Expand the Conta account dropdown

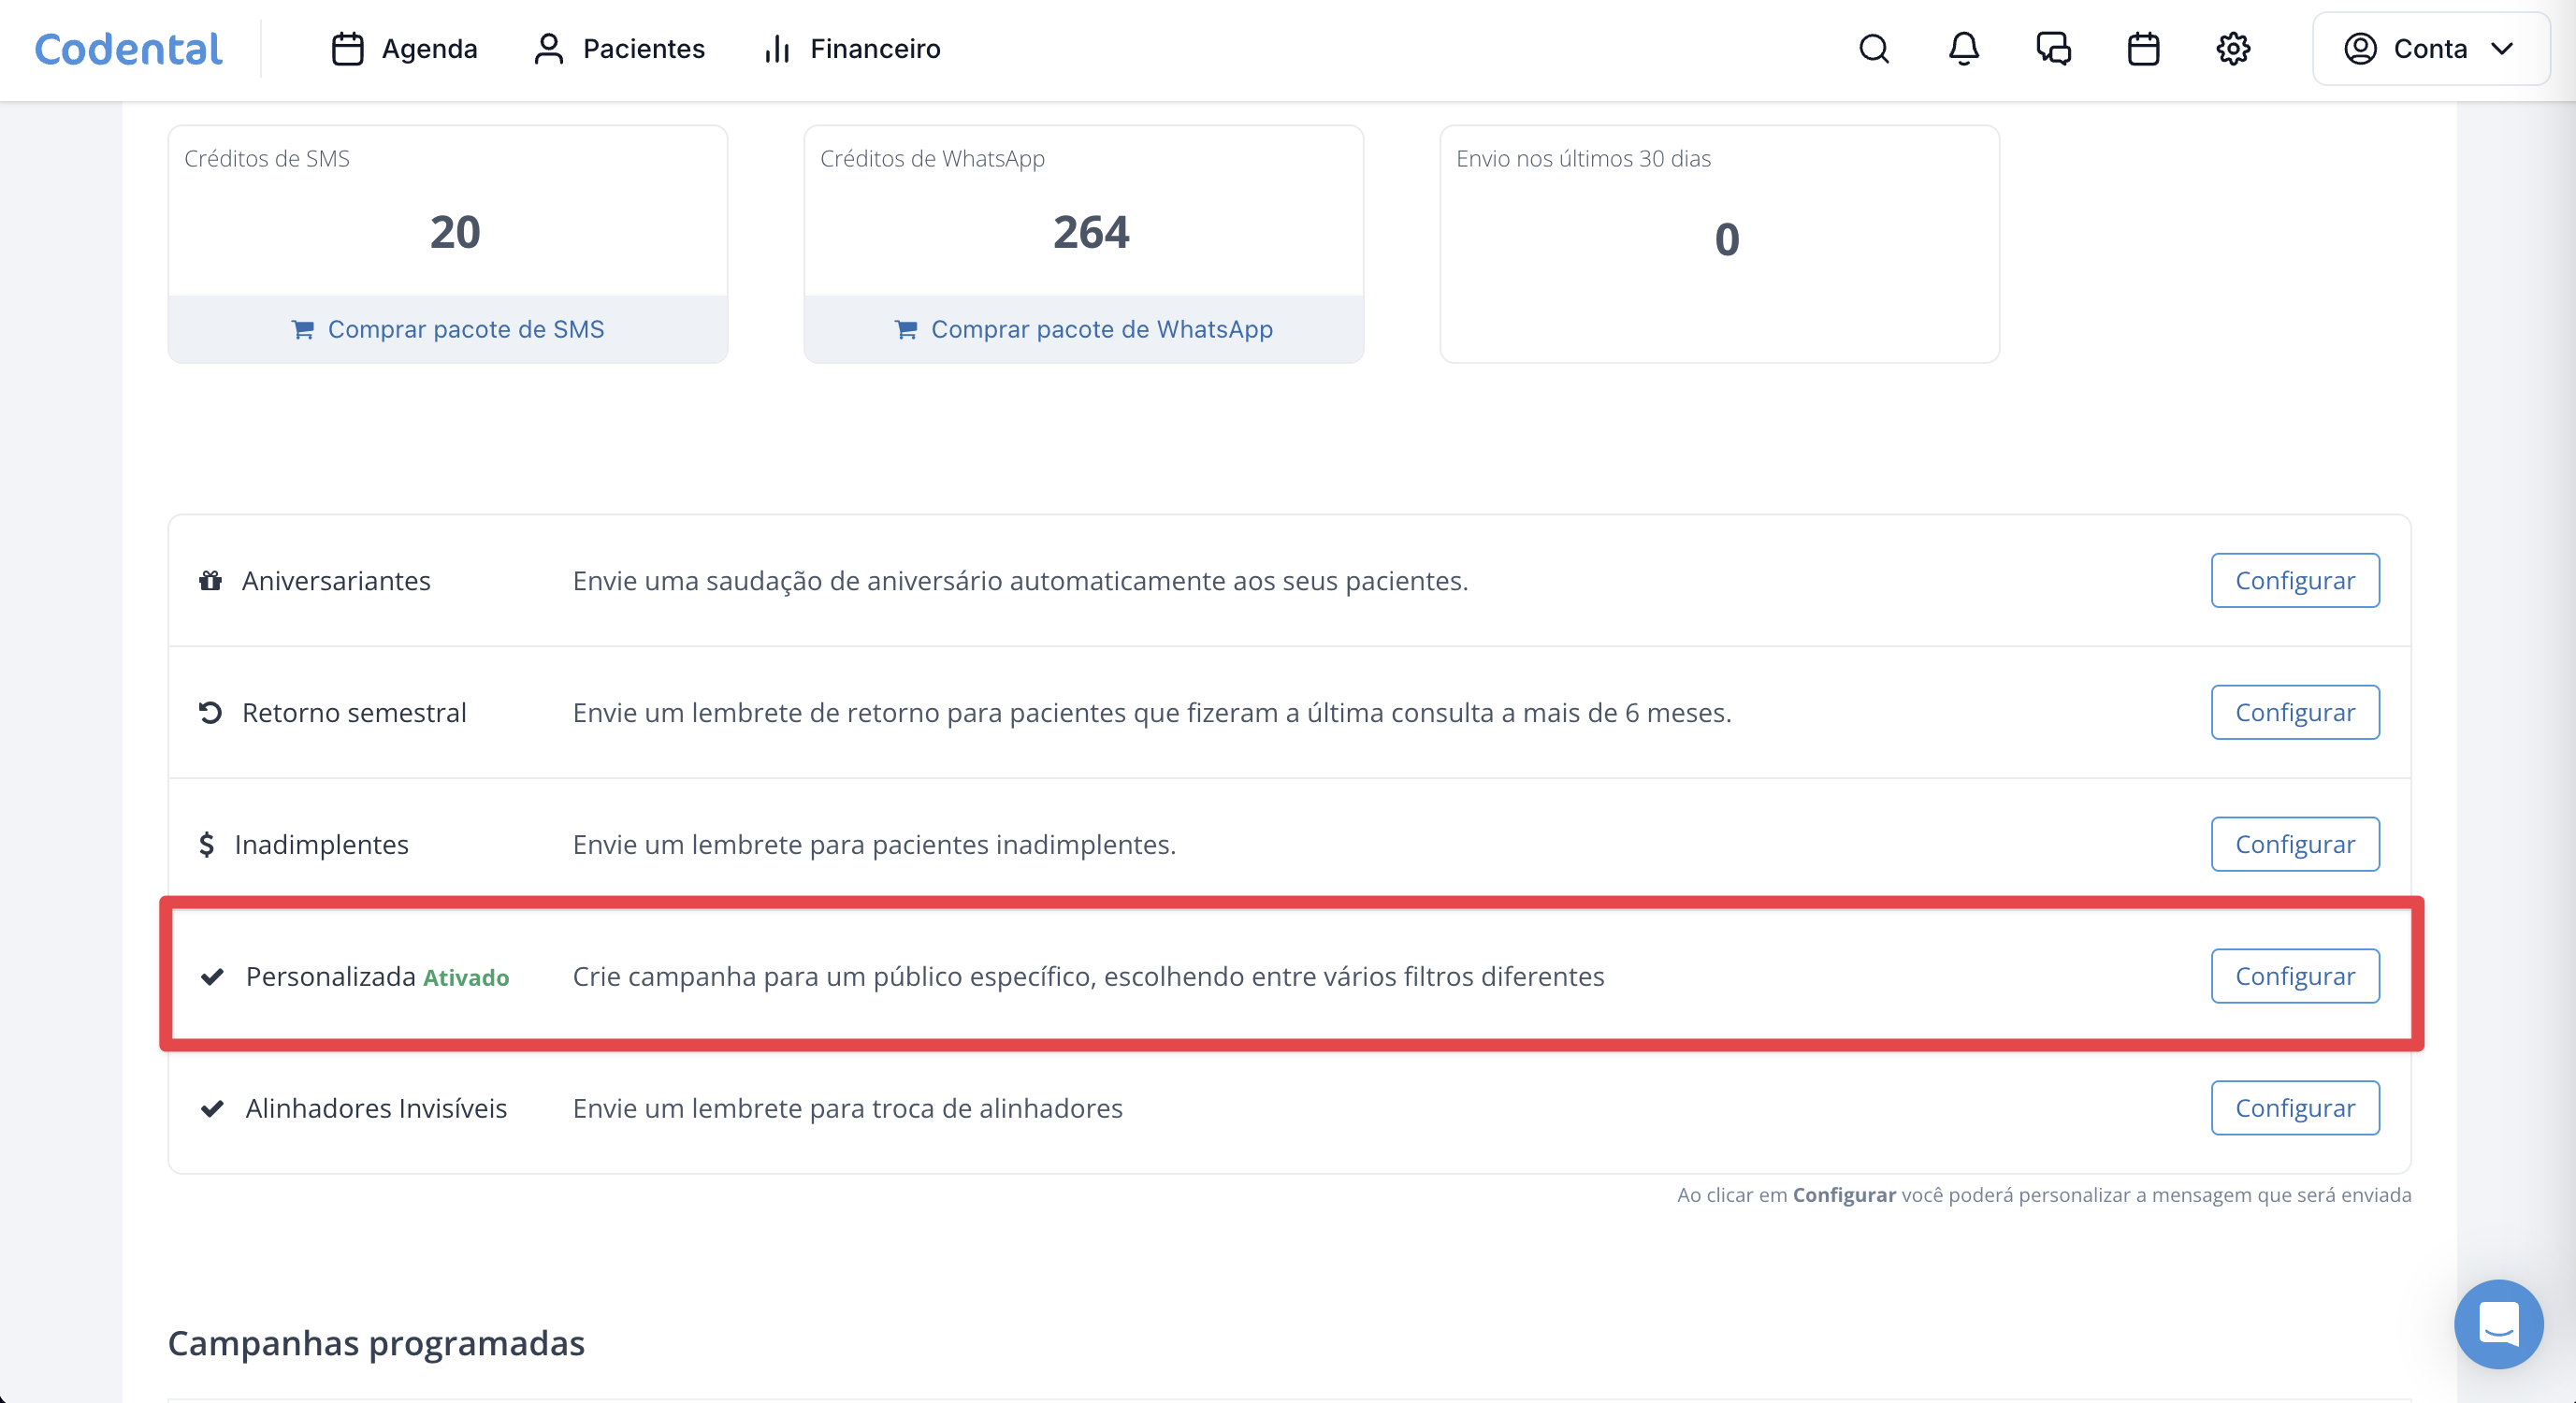tap(2430, 49)
